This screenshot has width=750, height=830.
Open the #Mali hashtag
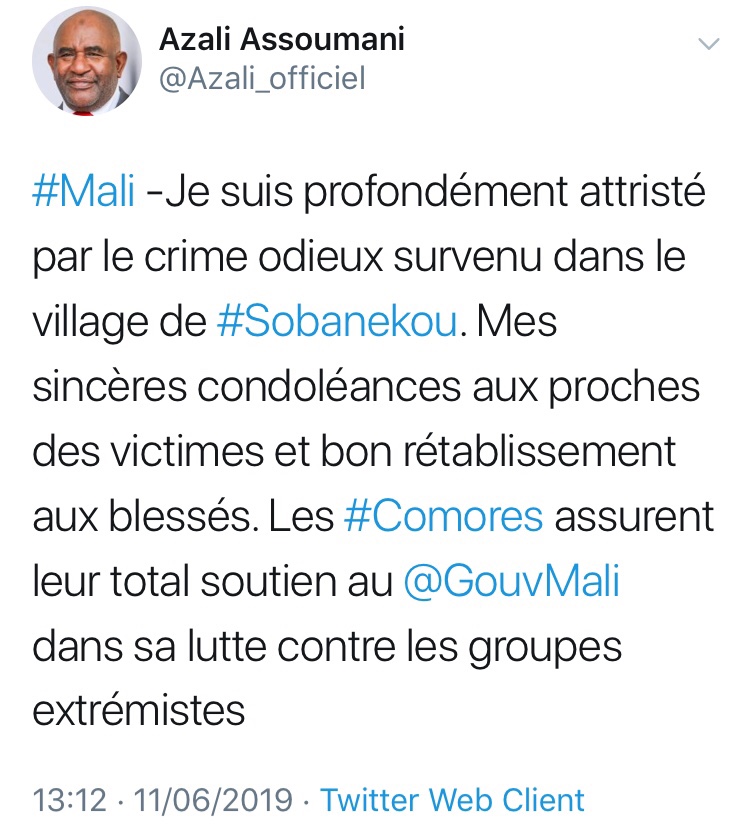[x=84, y=191]
